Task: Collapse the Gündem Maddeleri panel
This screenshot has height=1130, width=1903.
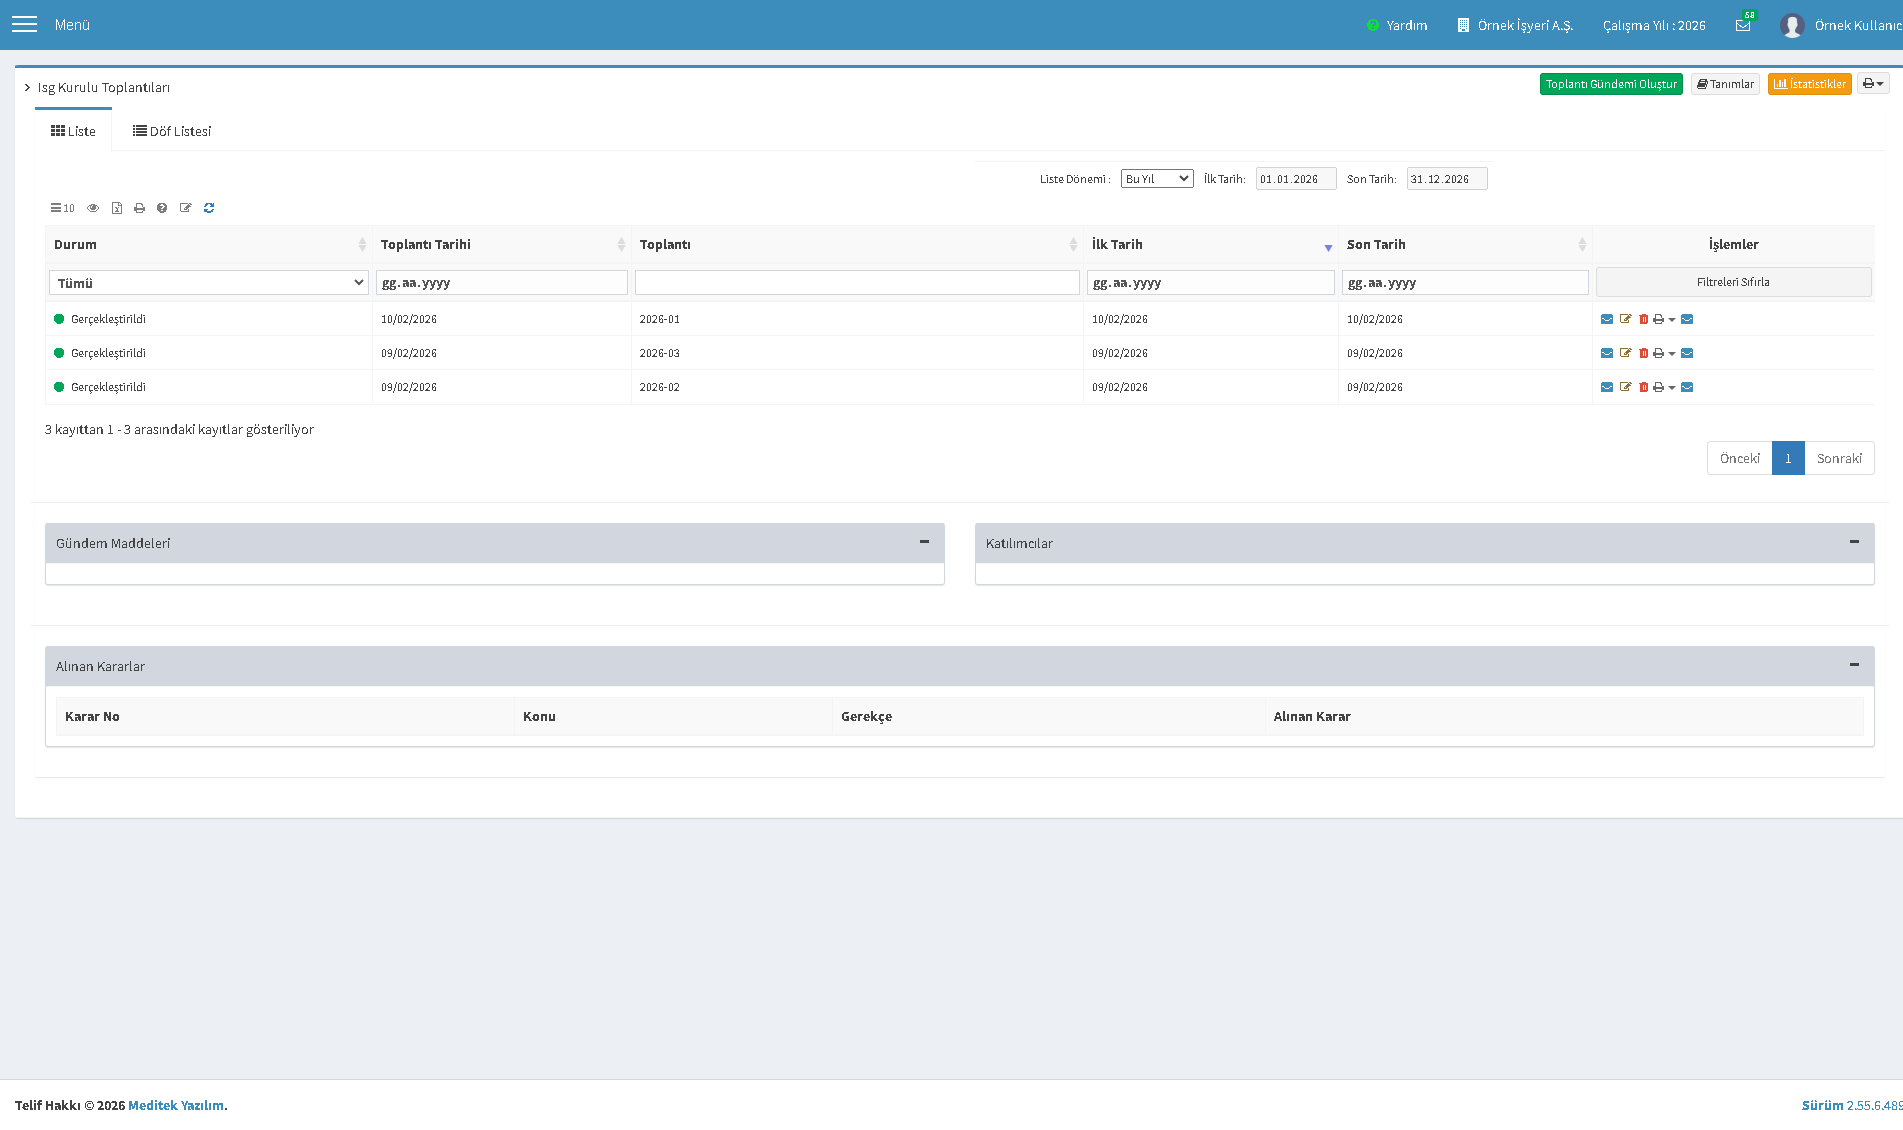Action: coord(924,542)
